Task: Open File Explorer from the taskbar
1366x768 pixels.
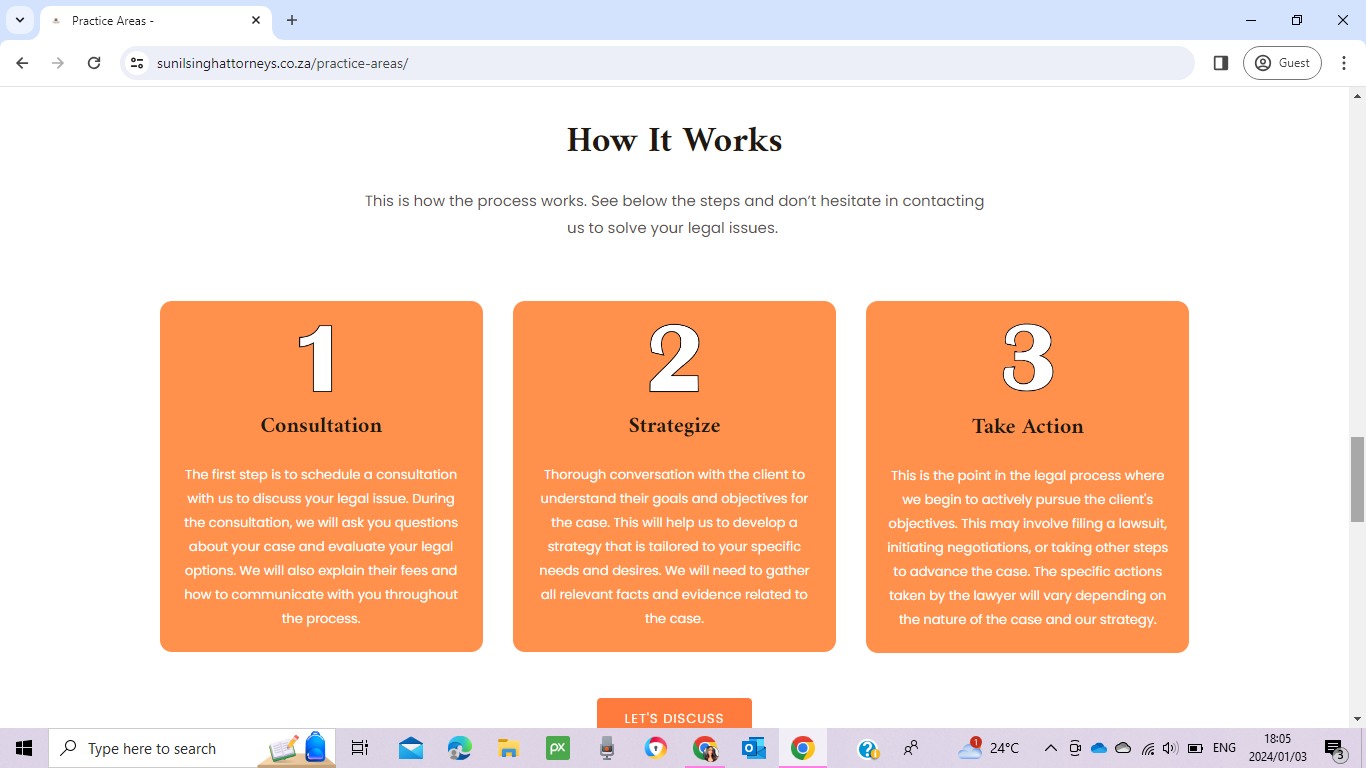Action: coord(508,748)
